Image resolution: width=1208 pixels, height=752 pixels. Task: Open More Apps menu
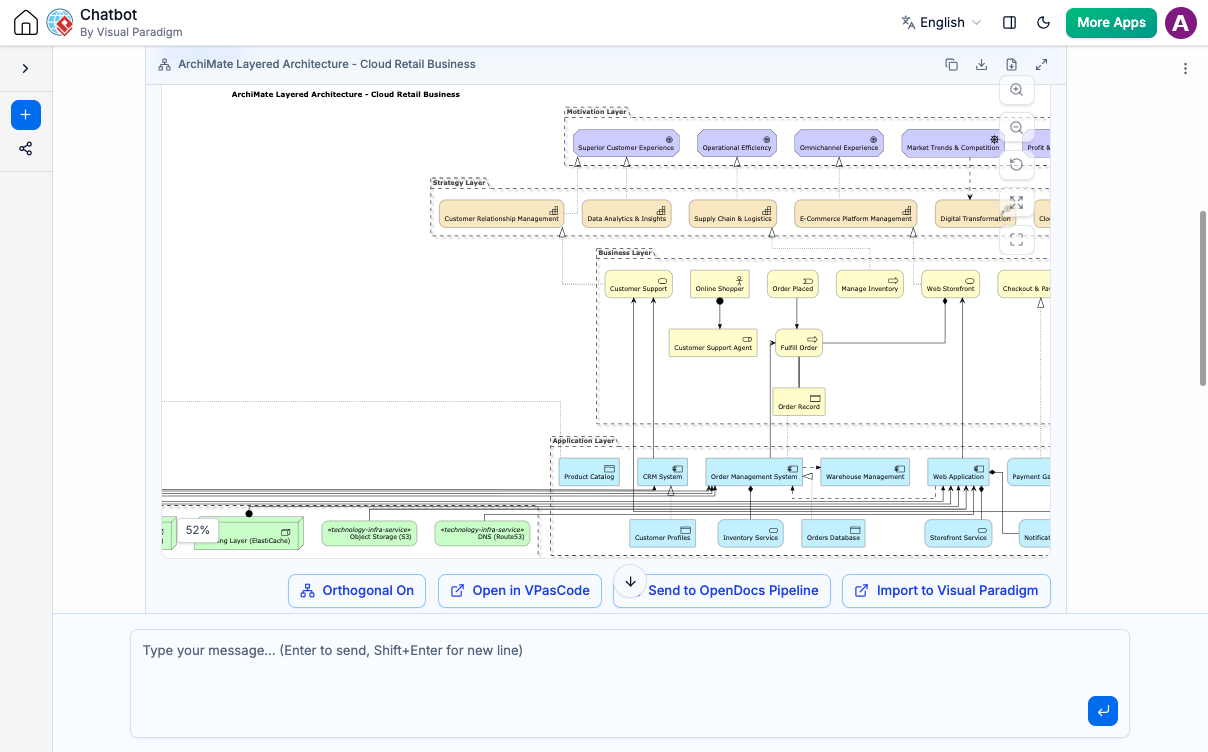tap(1111, 23)
